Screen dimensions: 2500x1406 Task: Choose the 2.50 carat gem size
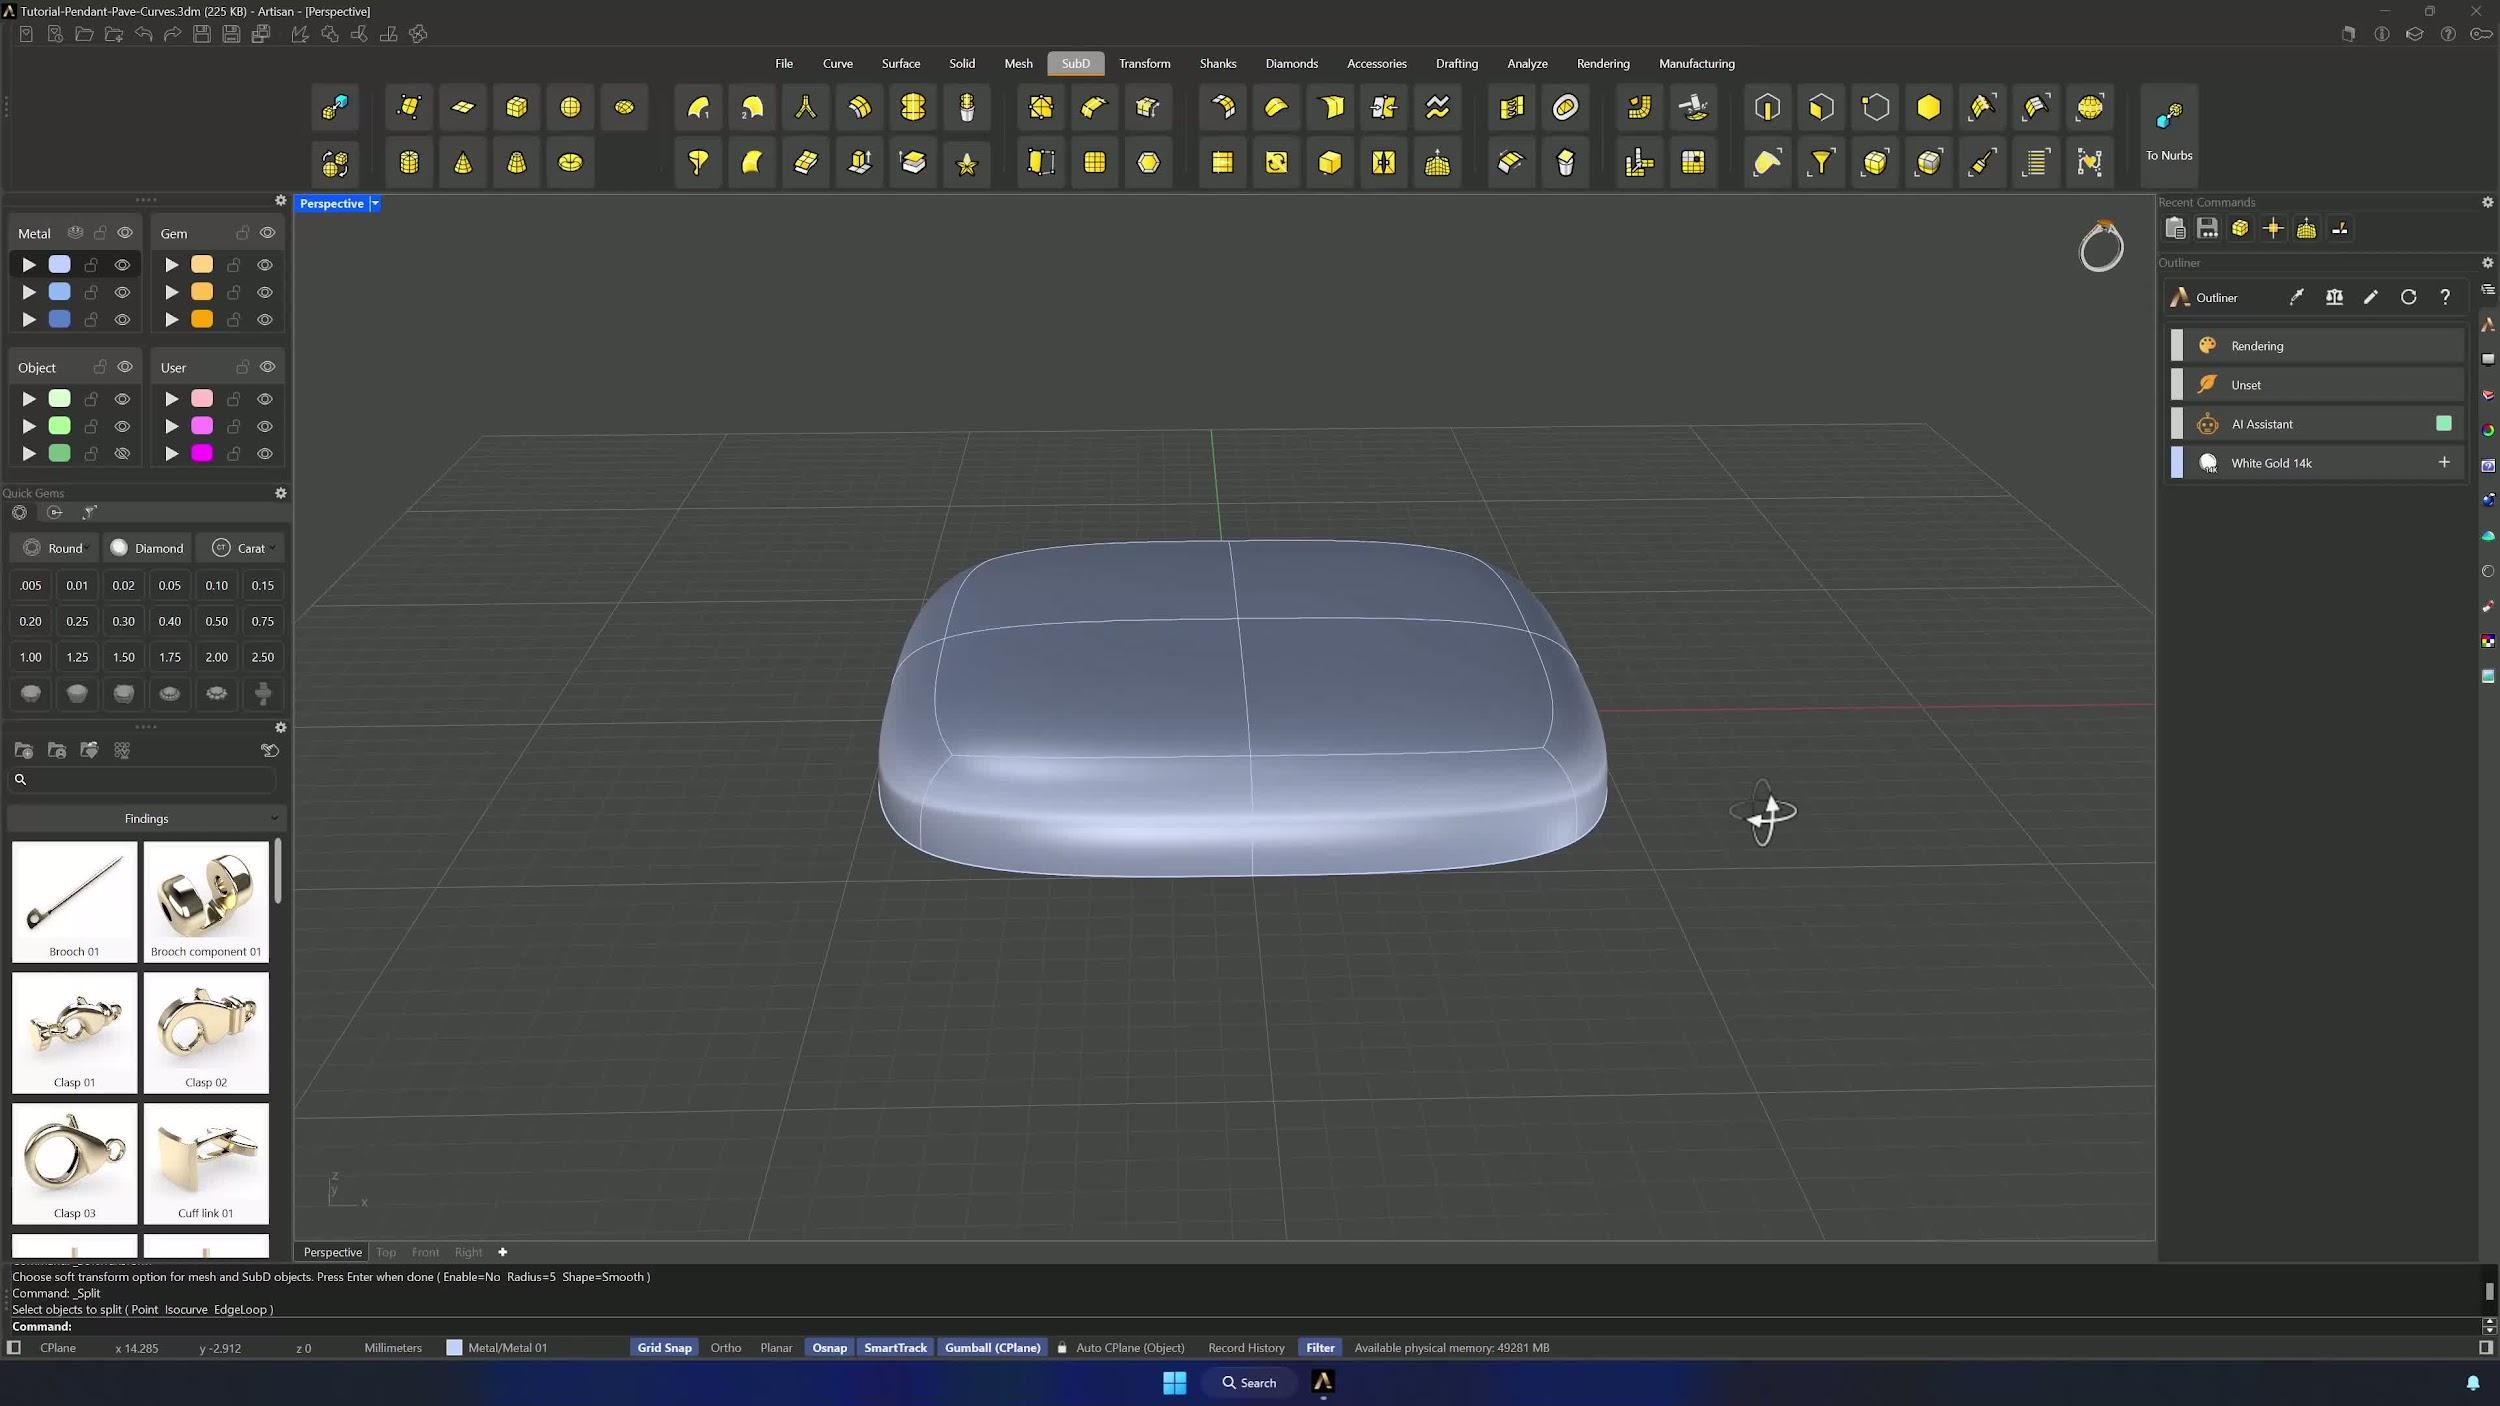click(262, 657)
